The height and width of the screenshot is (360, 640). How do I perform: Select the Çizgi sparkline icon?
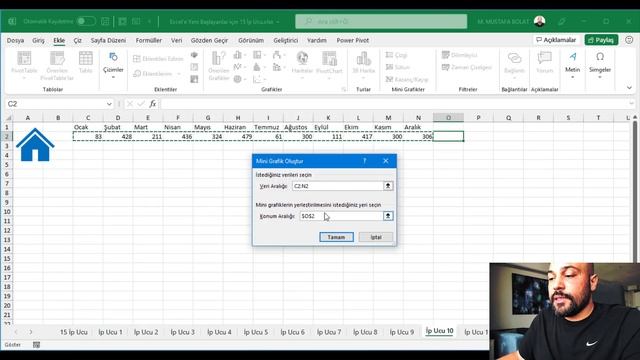396,55
